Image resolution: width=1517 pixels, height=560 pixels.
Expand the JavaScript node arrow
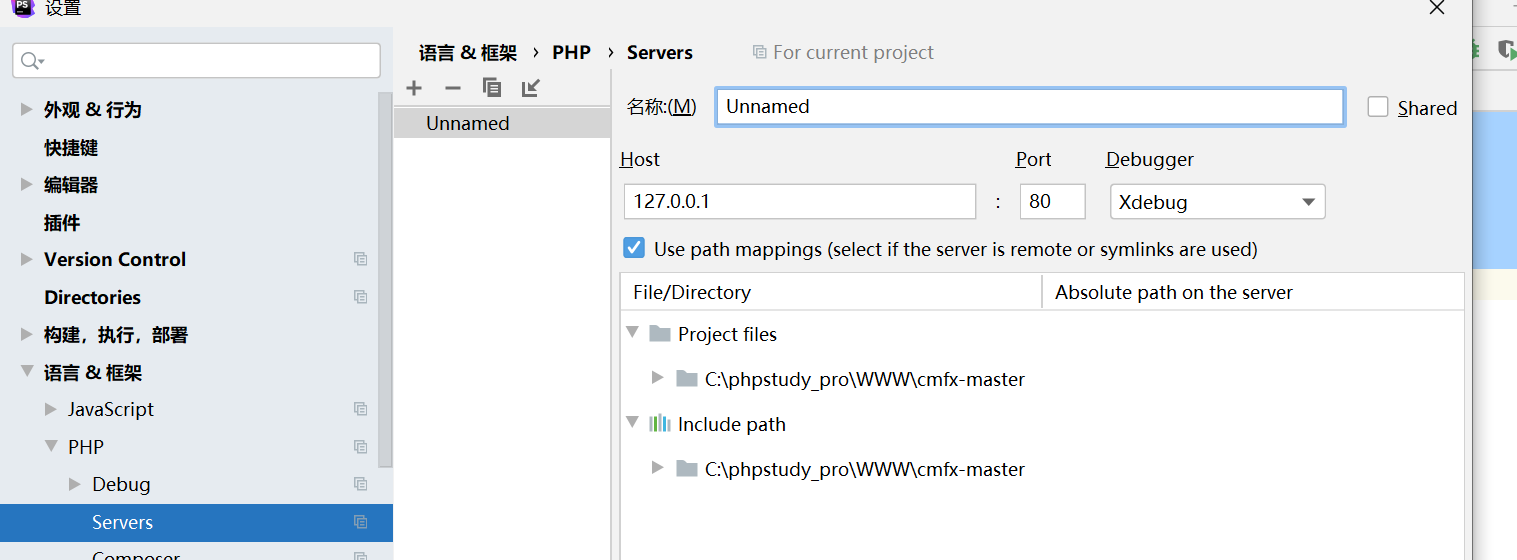coord(51,409)
